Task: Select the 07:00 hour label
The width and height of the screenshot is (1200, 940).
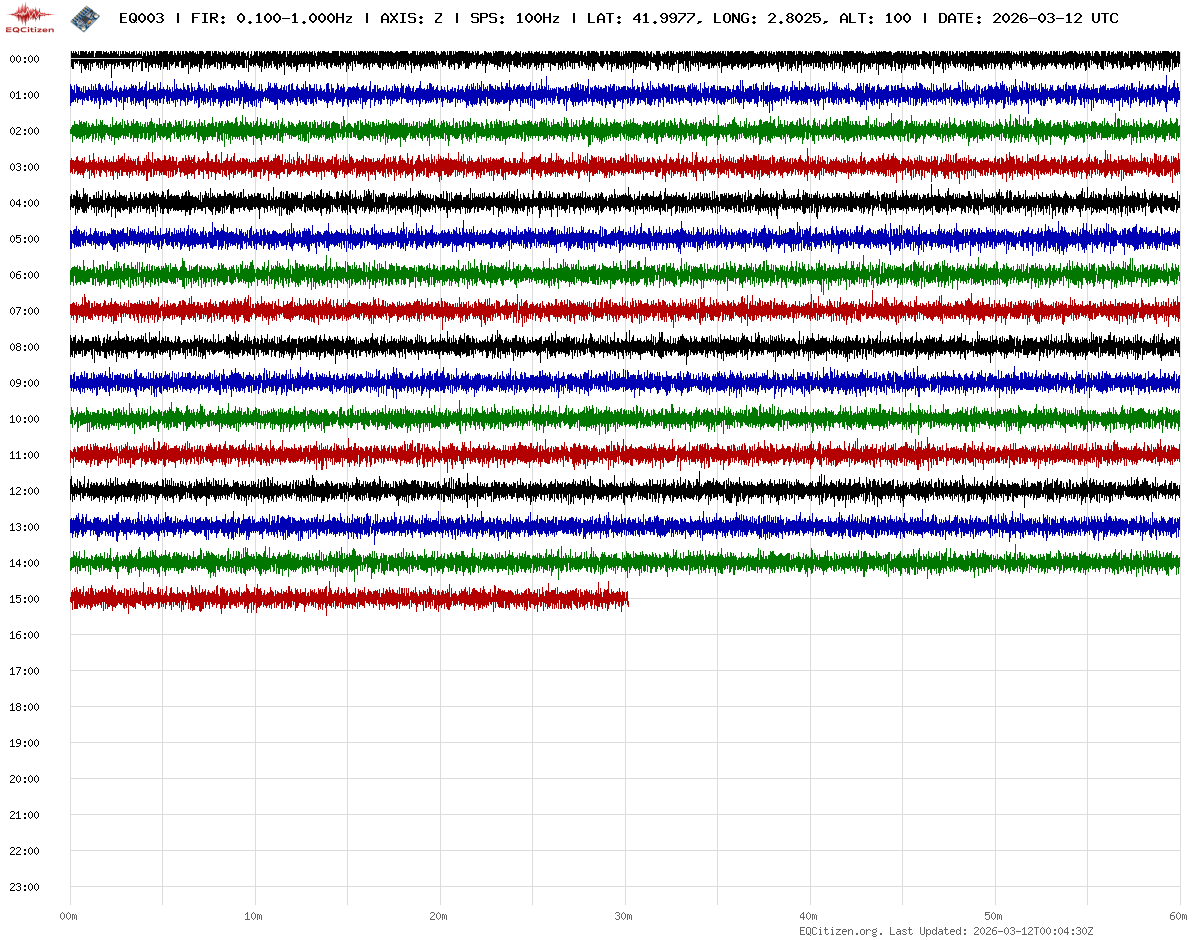Action: click(24, 311)
